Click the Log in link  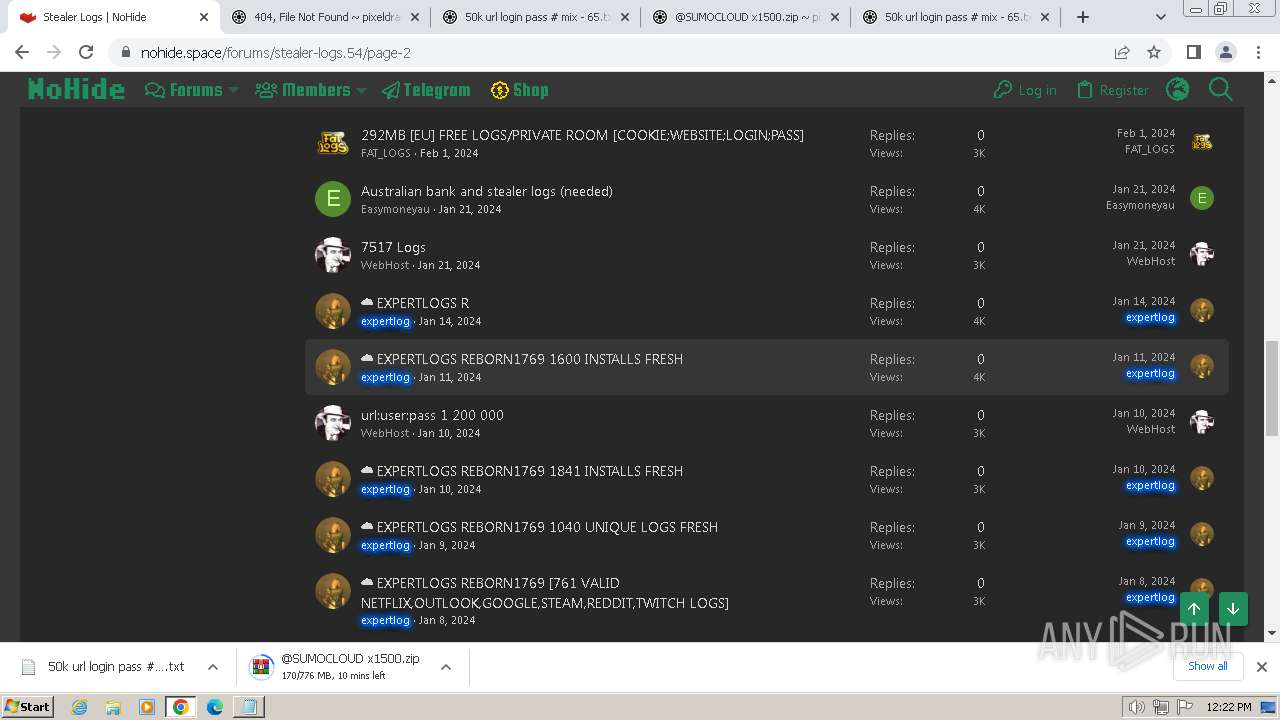[1025, 90]
